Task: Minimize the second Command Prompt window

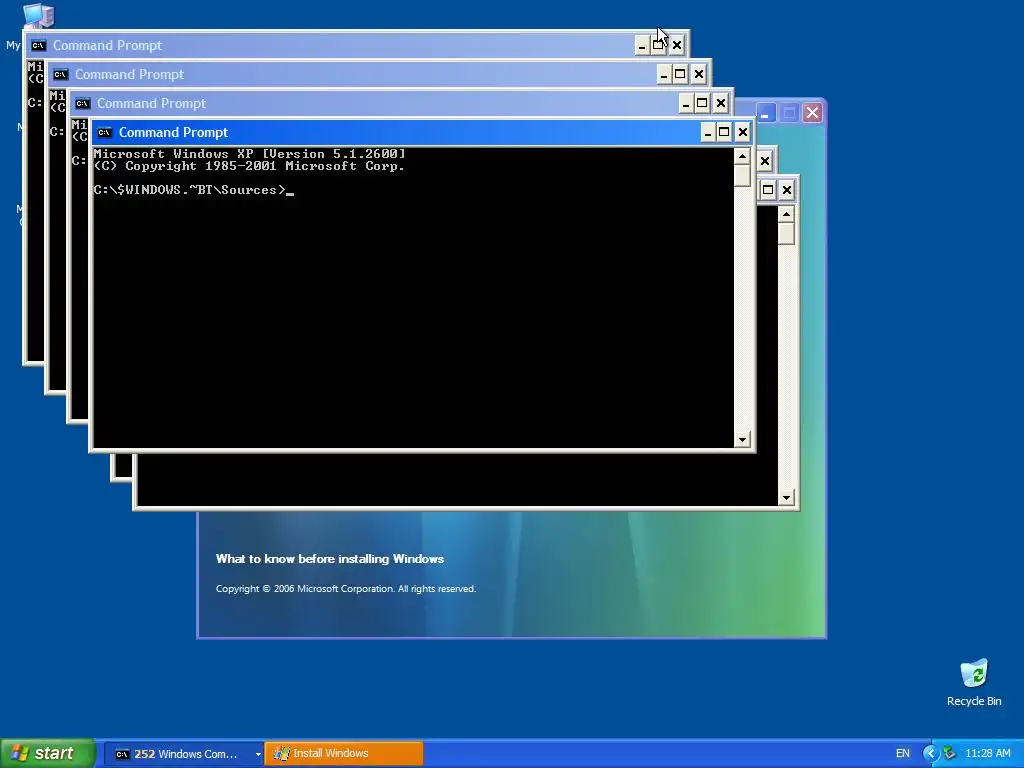Action: (x=664, y=74)
